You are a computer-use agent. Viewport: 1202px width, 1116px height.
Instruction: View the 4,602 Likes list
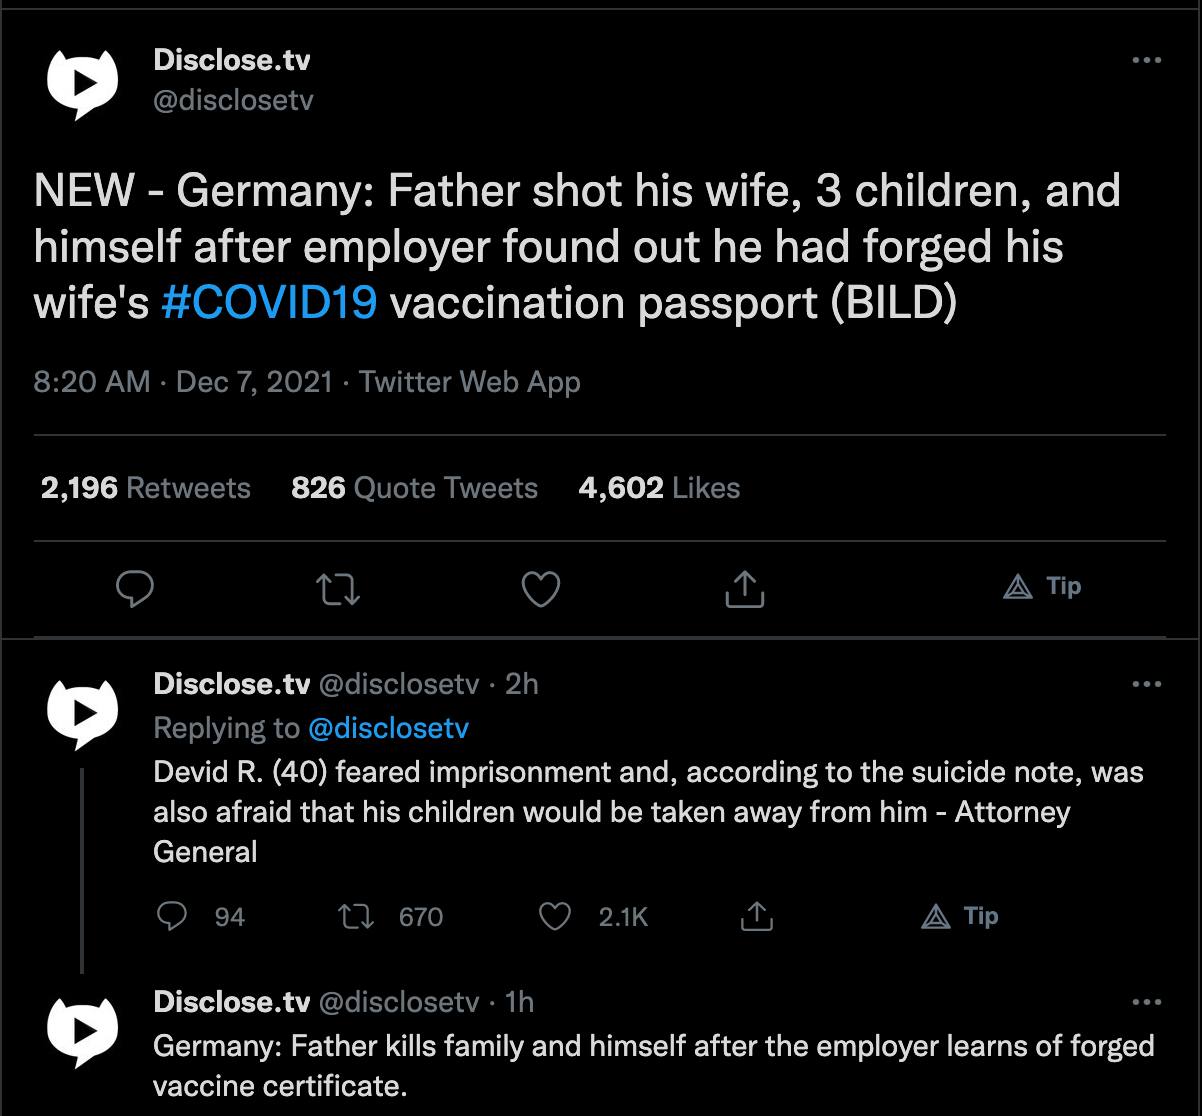click(x=659, y=488)
